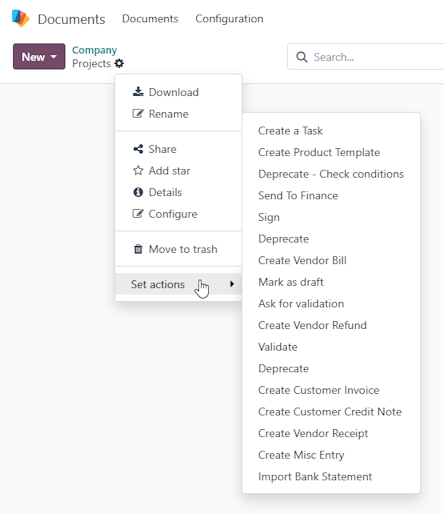Click the Download tray icon
Image resolution: width=444 pixels, height=514 pixels.
click(x=138, y=92)
